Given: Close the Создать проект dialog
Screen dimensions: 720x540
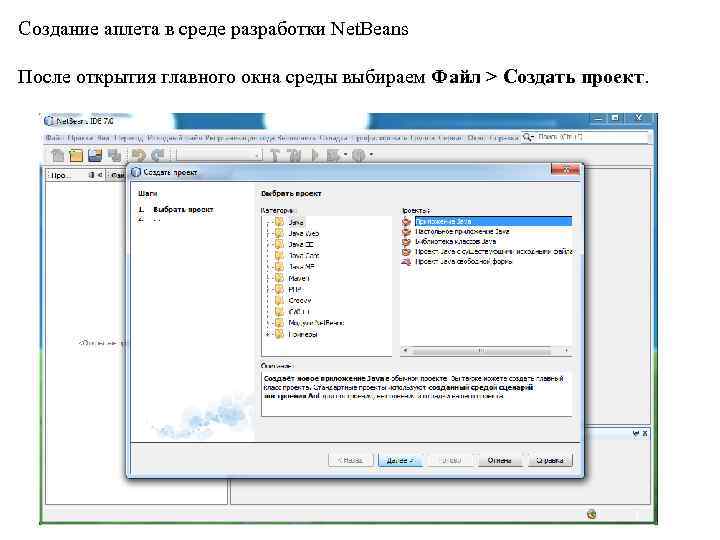Looking at the screenshot, I should 565,170.
